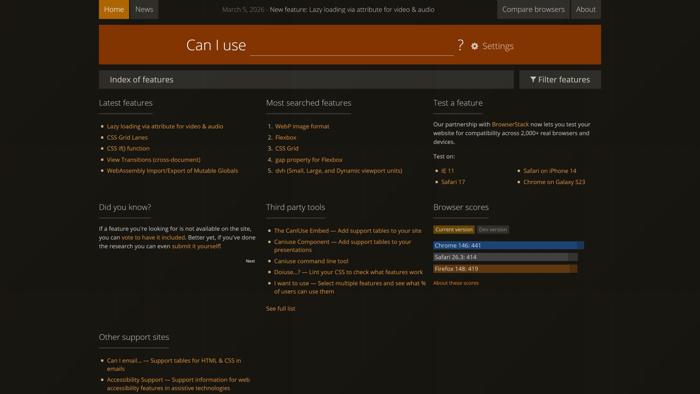The width and height of the screenshot is (700, 394).
Task: Click the Firefox 148 score bar
Action: pyautogui.click(x=505, y=269)
